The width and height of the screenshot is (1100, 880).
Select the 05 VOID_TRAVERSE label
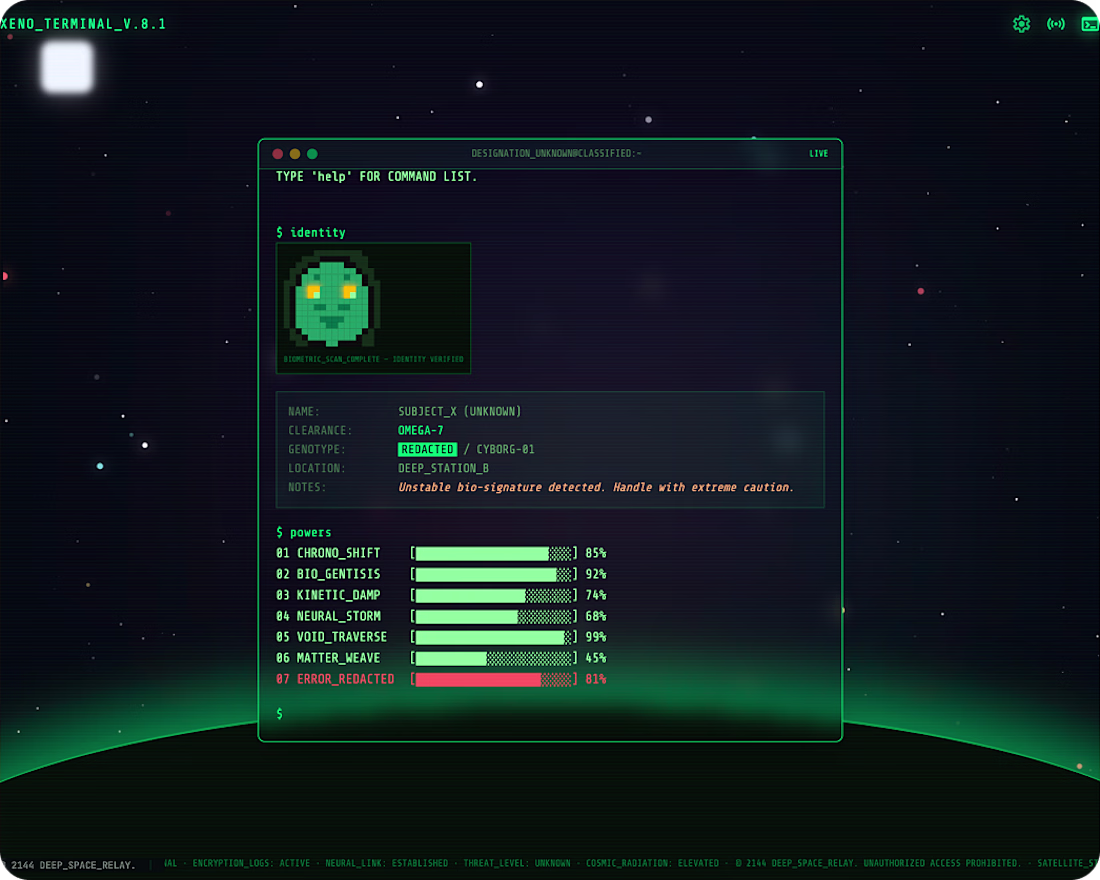pos(332,637)
